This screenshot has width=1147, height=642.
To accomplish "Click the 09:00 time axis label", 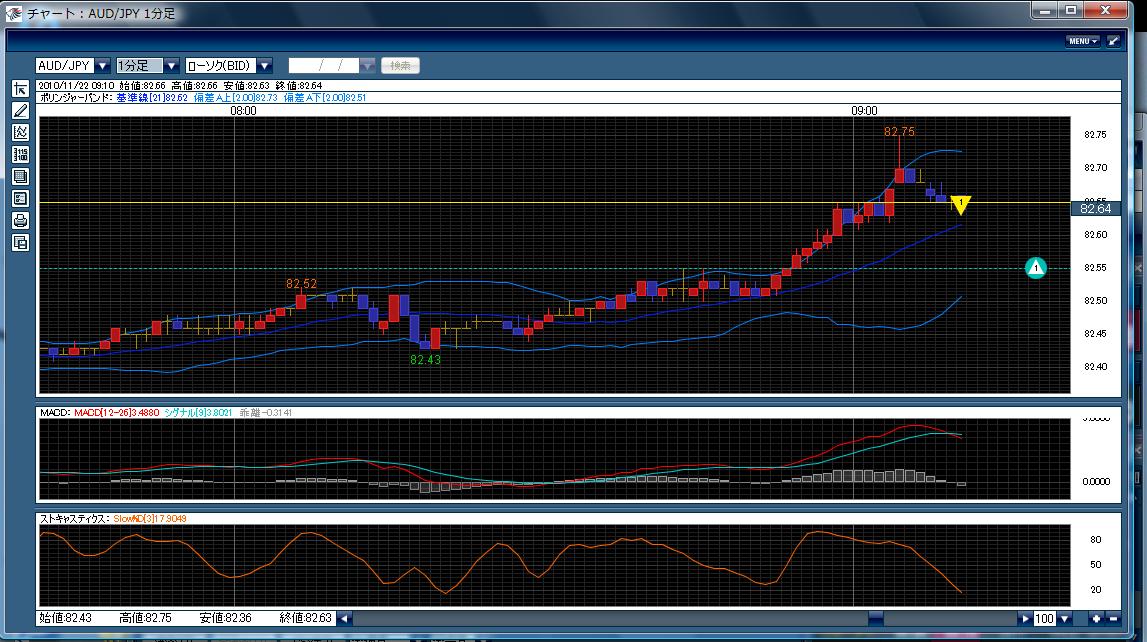I will coord(864,110).
